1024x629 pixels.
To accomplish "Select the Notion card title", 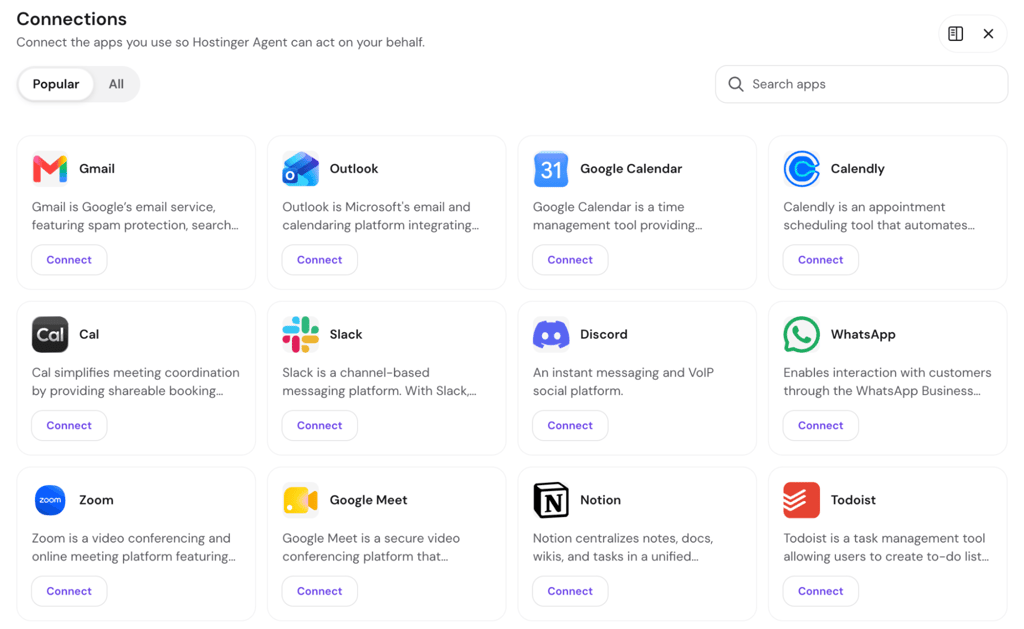I will pyautogui.click(x=600, y=500).
